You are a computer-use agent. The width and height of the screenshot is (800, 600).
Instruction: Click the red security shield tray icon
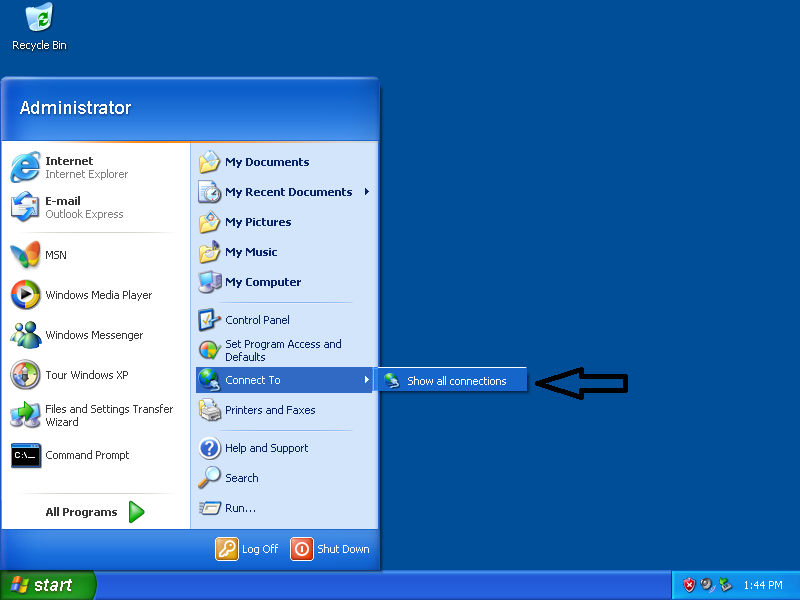[x=689, y=585]
